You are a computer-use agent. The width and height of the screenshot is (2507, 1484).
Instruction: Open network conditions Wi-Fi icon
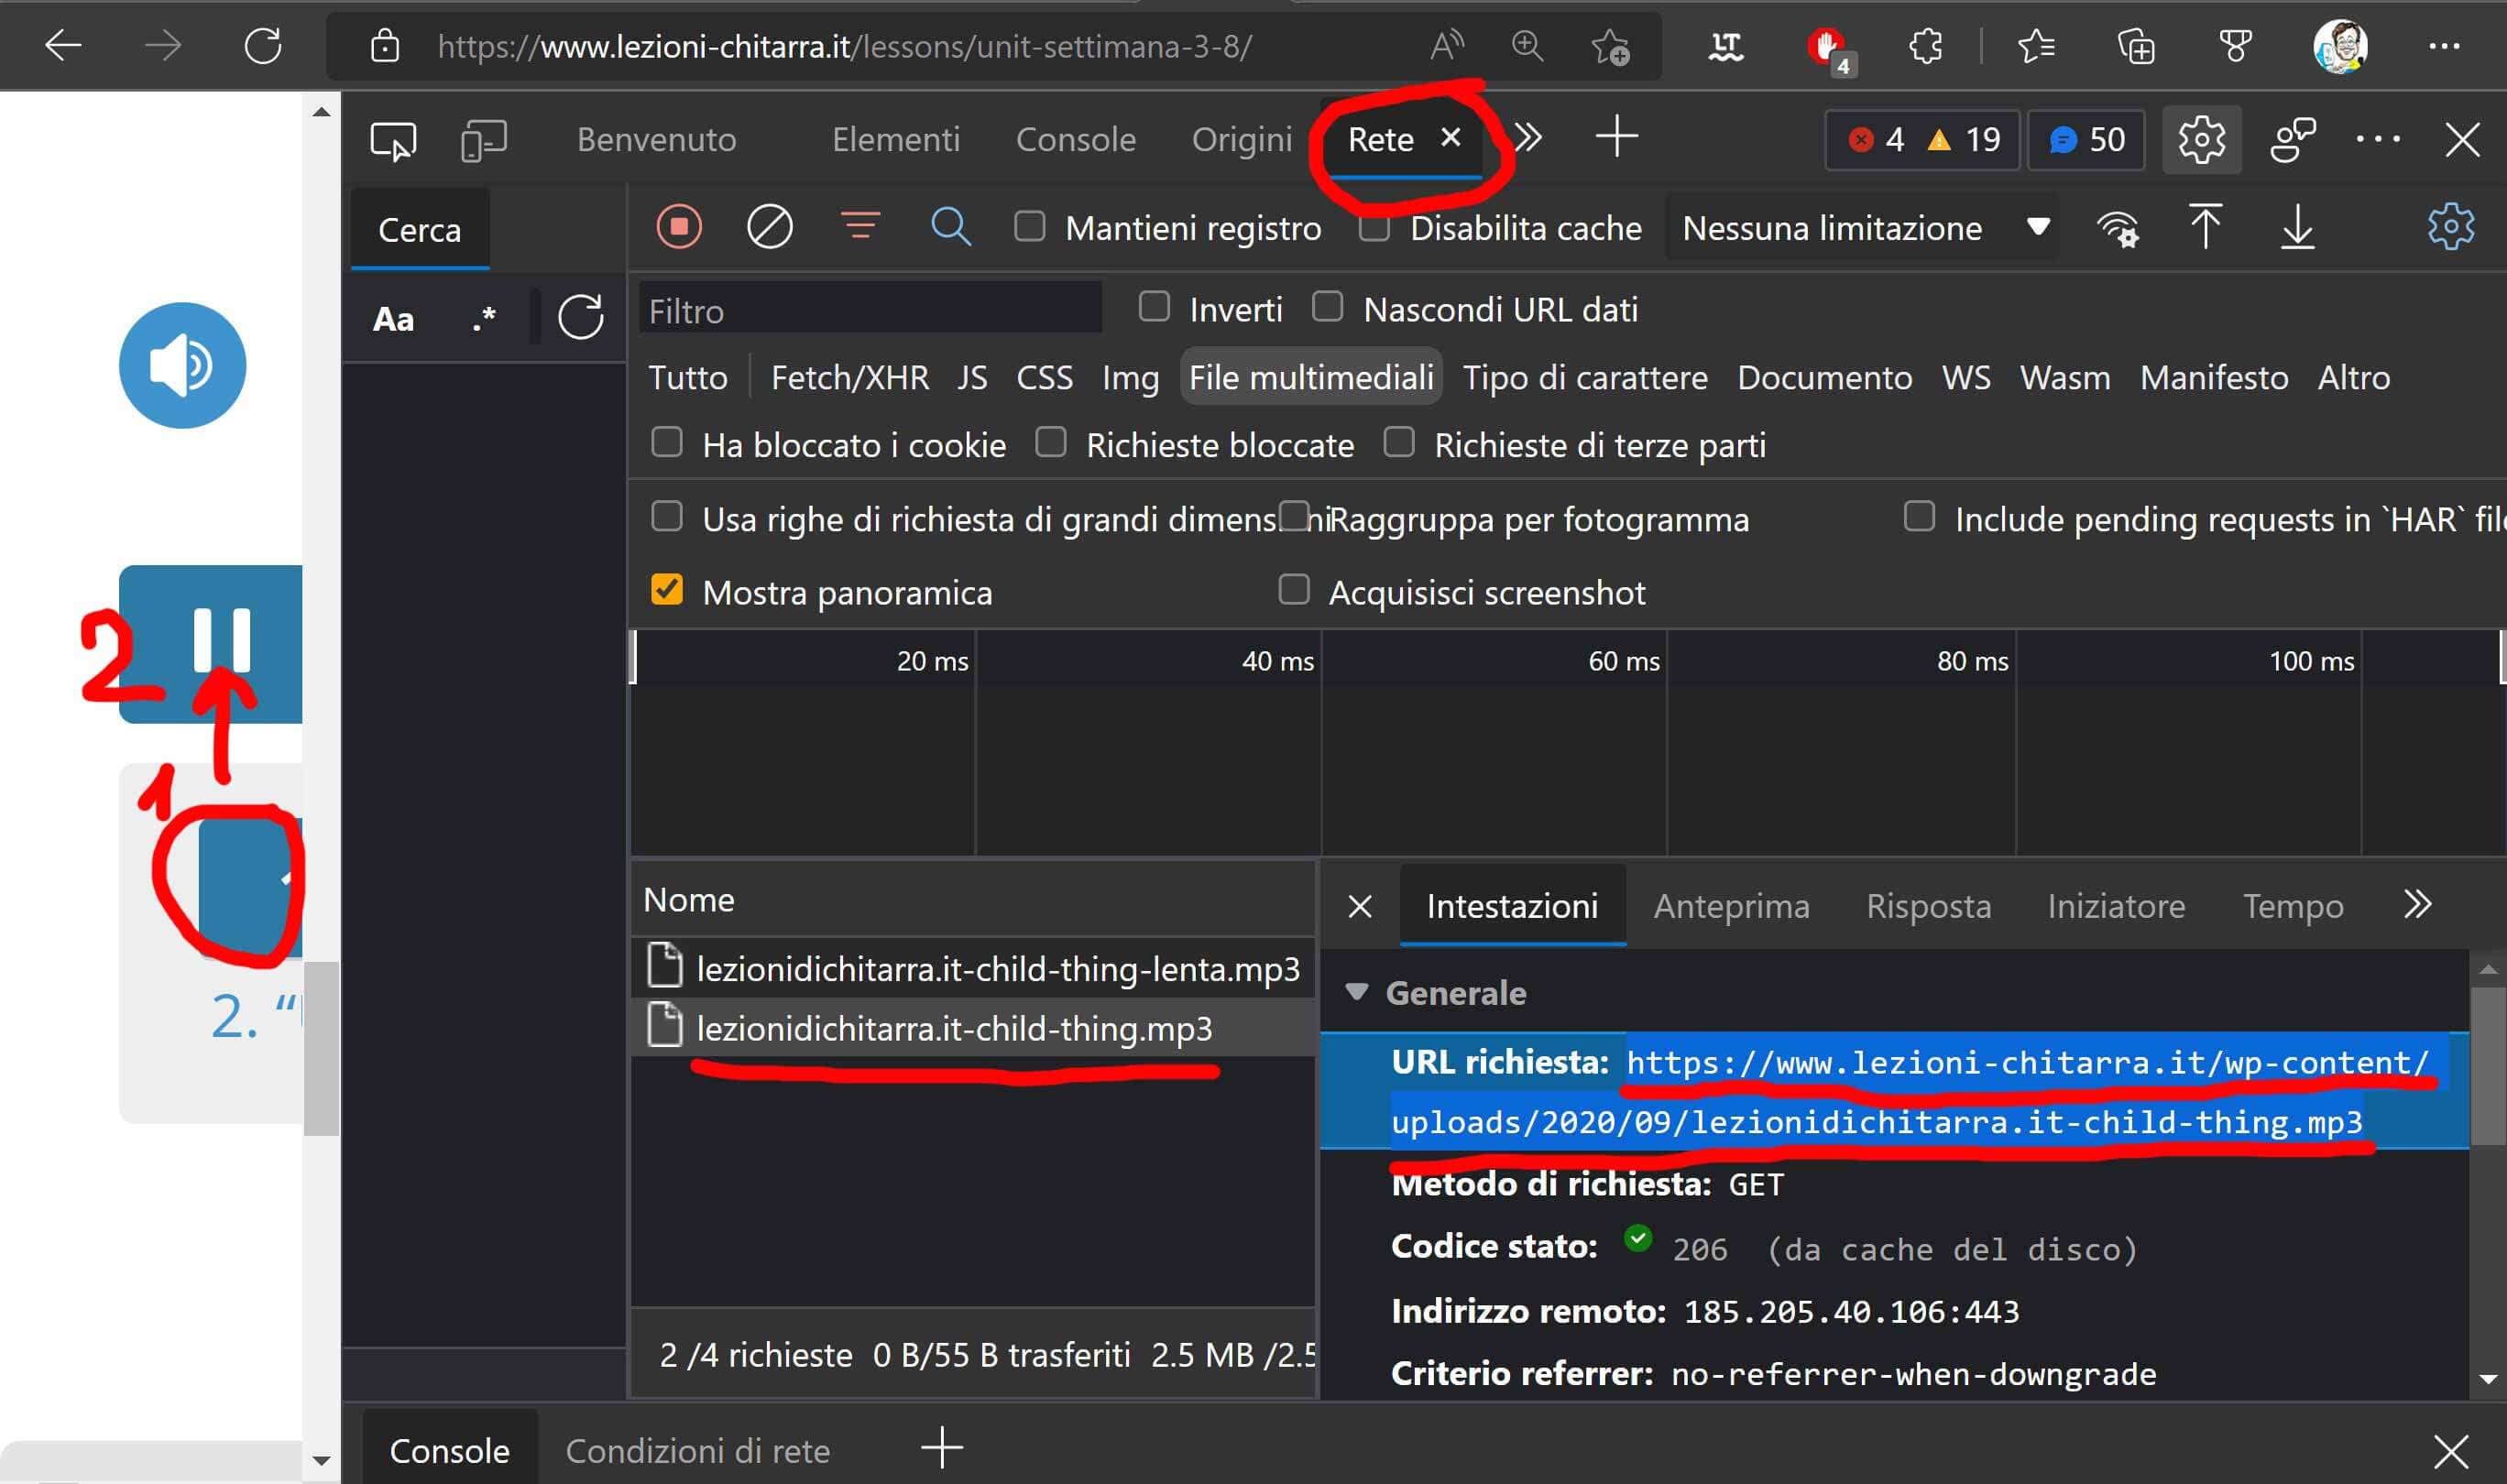(2117, 229)
